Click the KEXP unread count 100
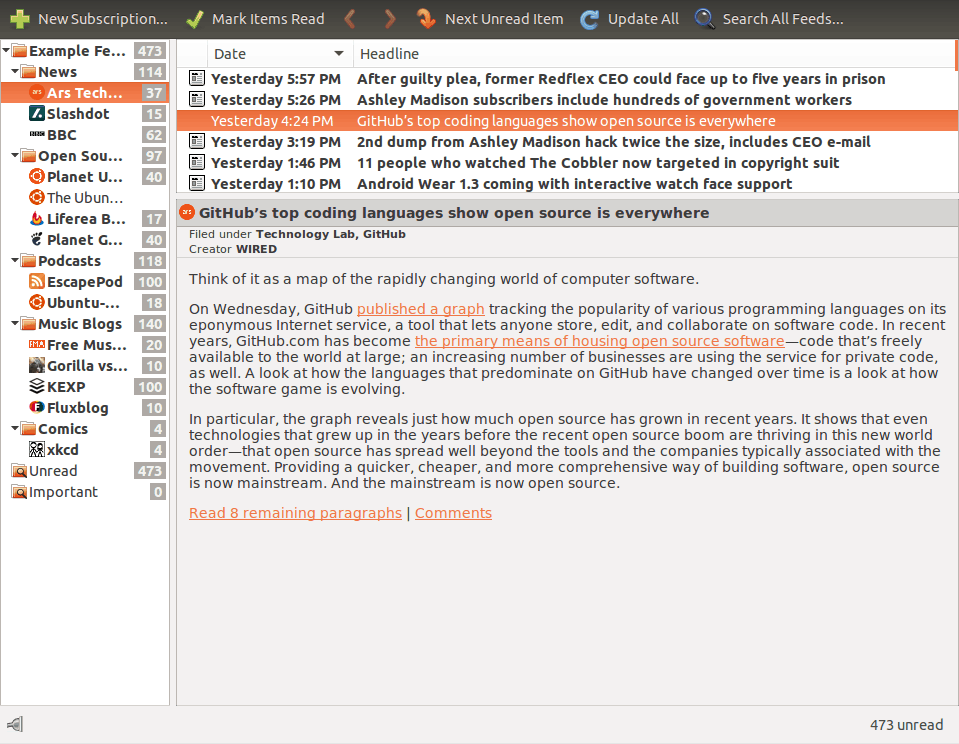The width and height of the screenshot is (959, 744). pos(150,386)
